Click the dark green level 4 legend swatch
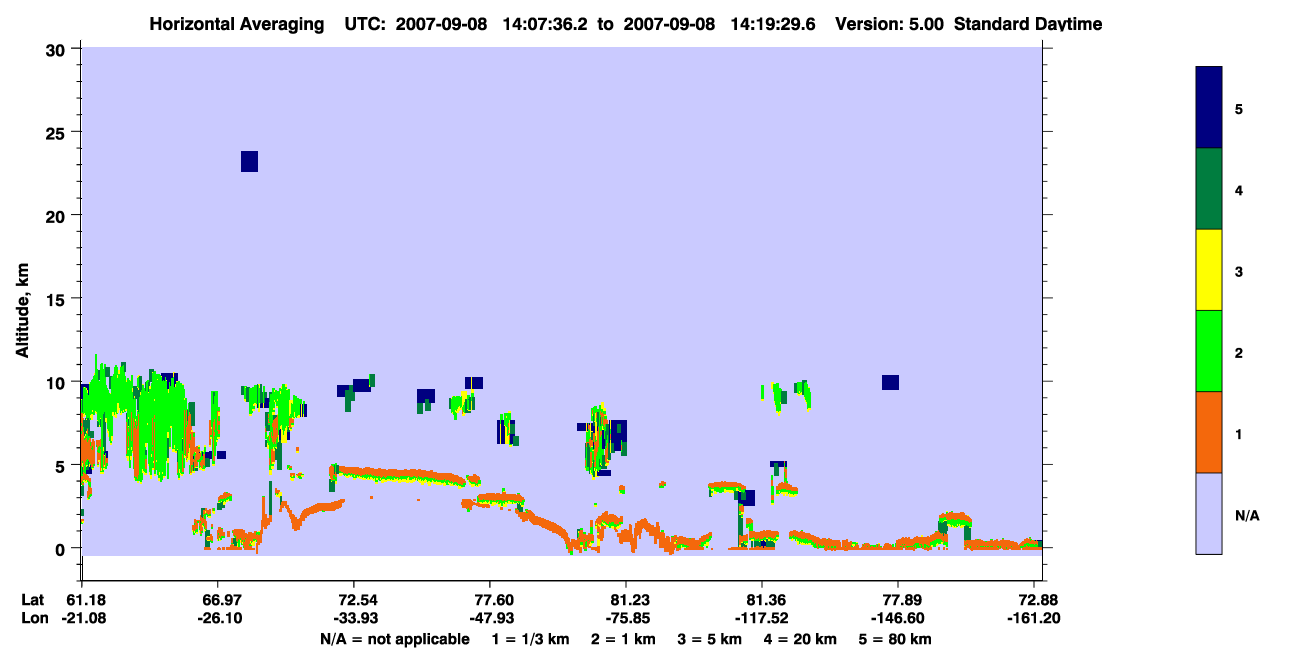Image resolution: width=1300 pixels, height=667 pixels. tap(1209, 189)
